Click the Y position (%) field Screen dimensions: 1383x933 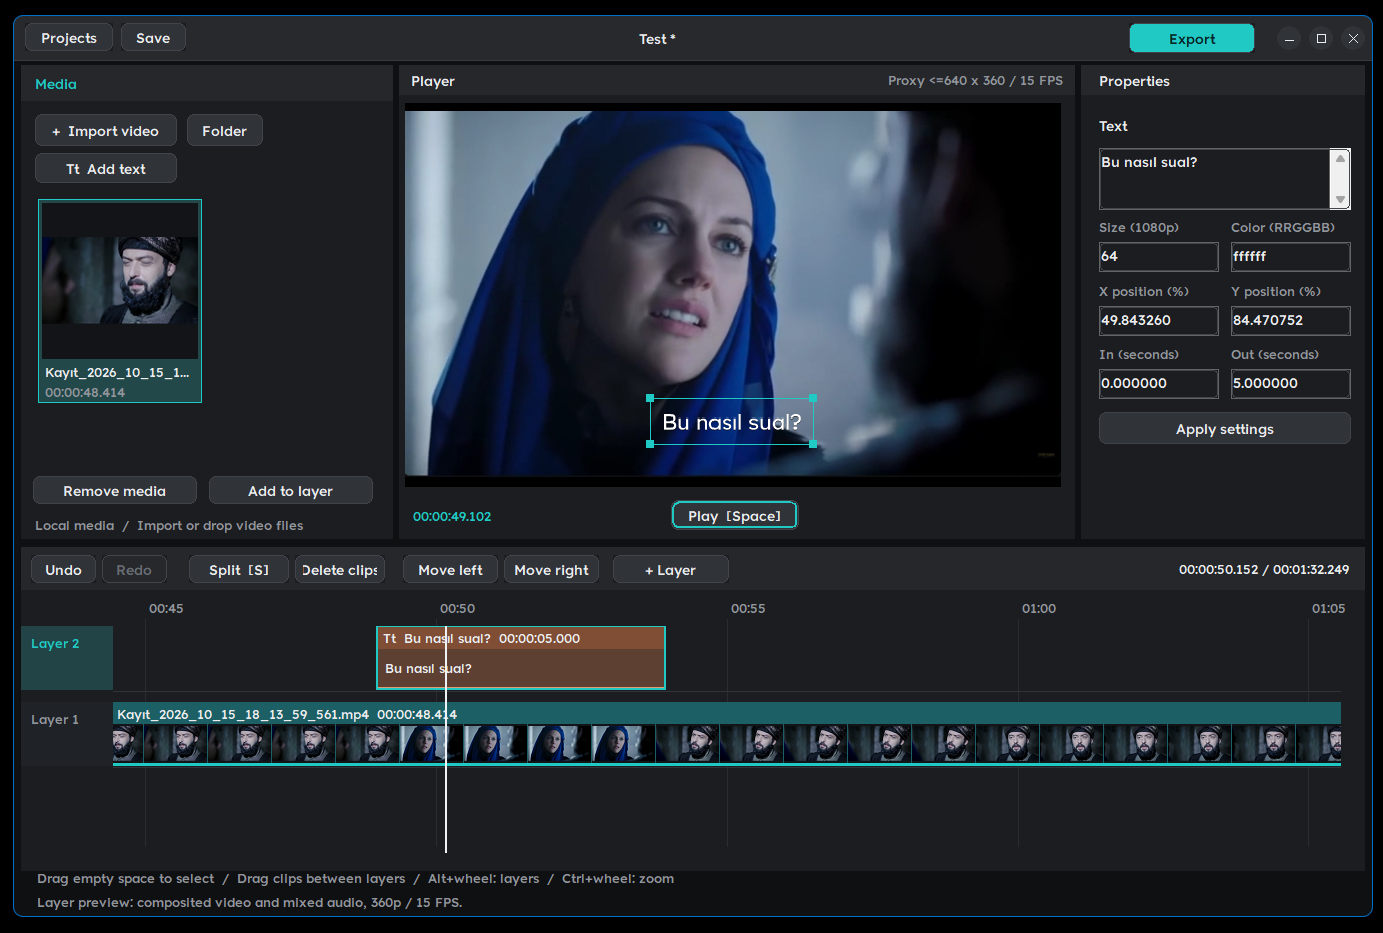tap(1291, 321)
